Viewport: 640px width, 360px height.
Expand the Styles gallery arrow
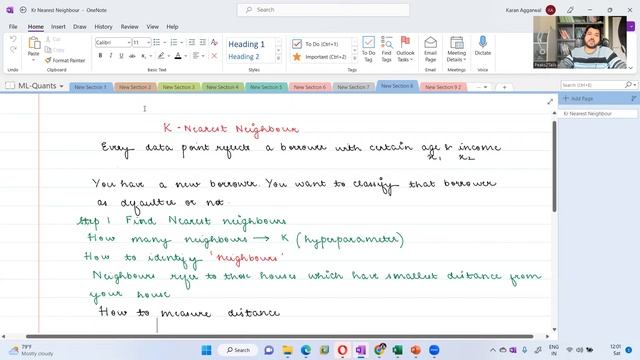tap(279, 59)
